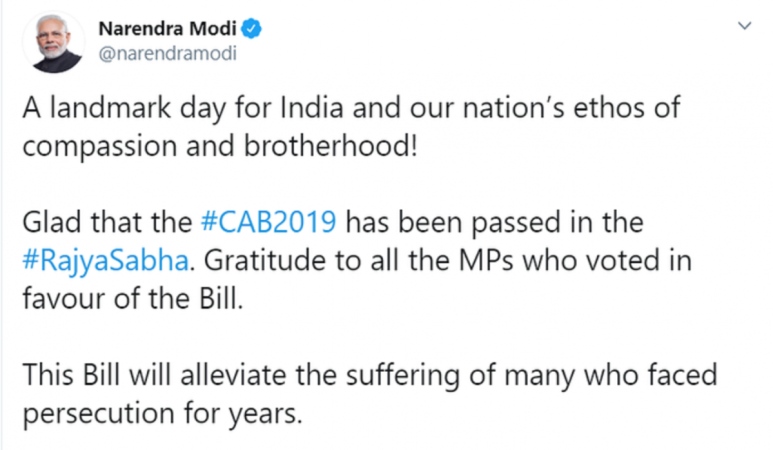Image resolution: width=773 pixels, height=450 pixels.
Task: Open the tweet options chevron menu
Action: 744,25
